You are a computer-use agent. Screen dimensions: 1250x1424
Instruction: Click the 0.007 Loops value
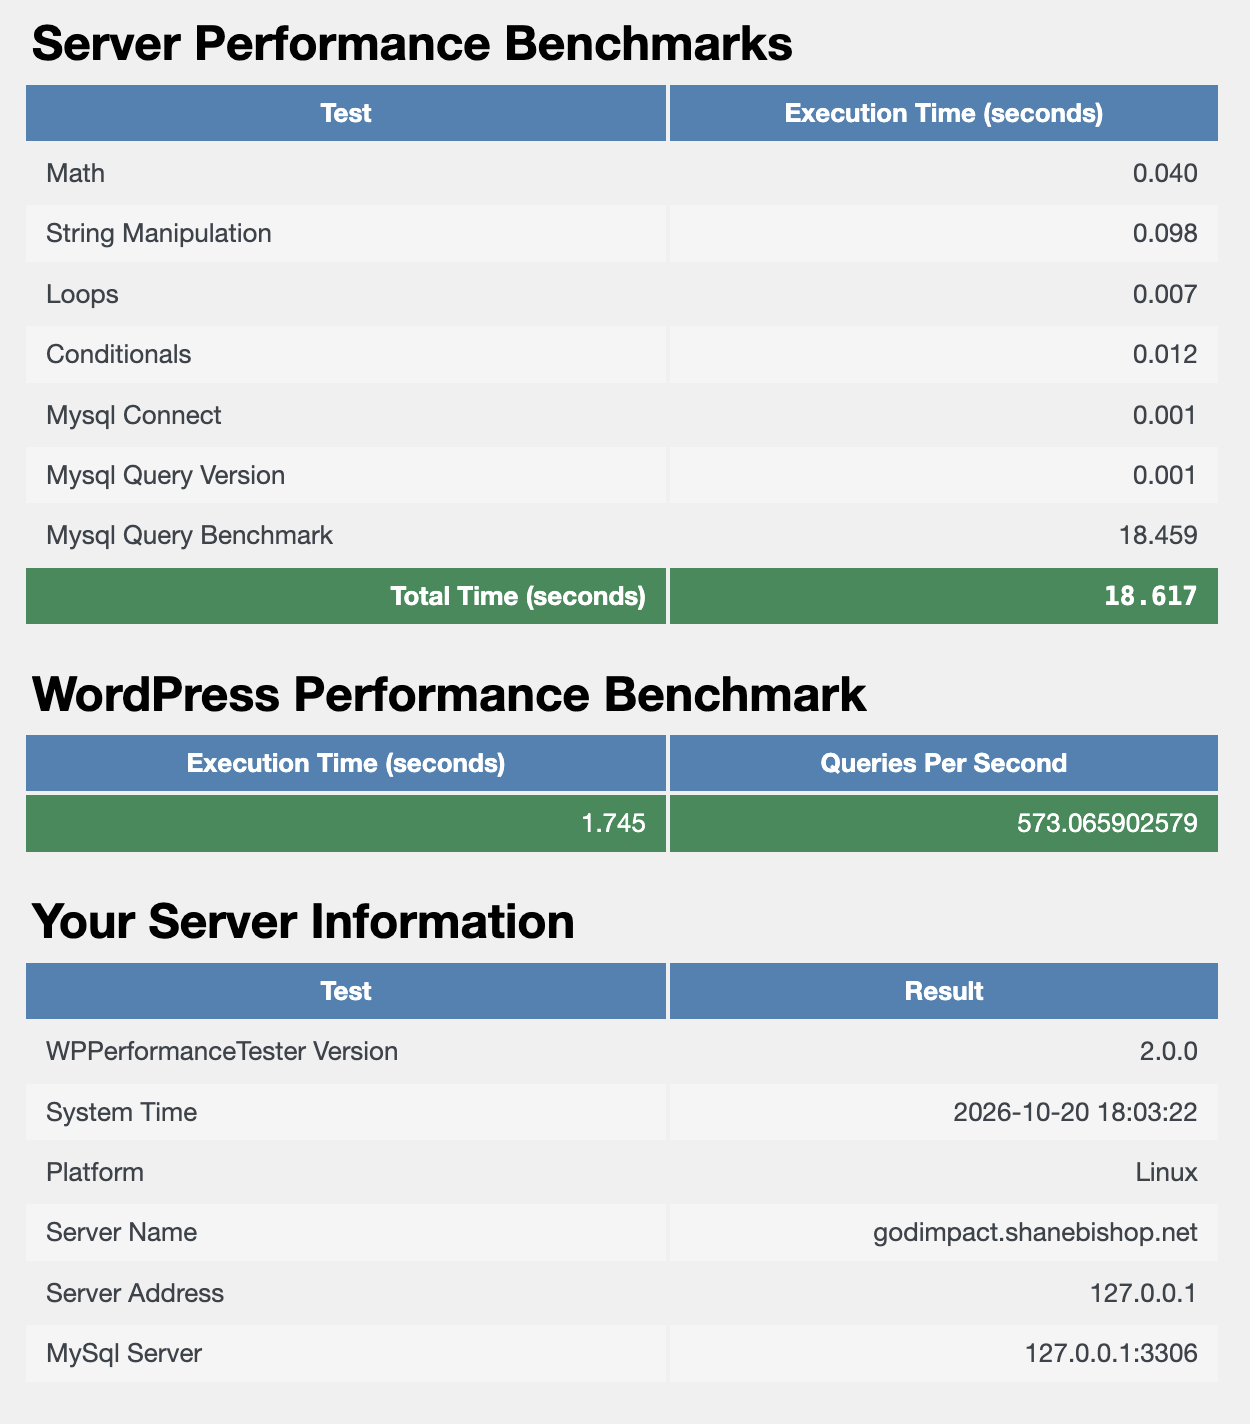[1165, 294]
